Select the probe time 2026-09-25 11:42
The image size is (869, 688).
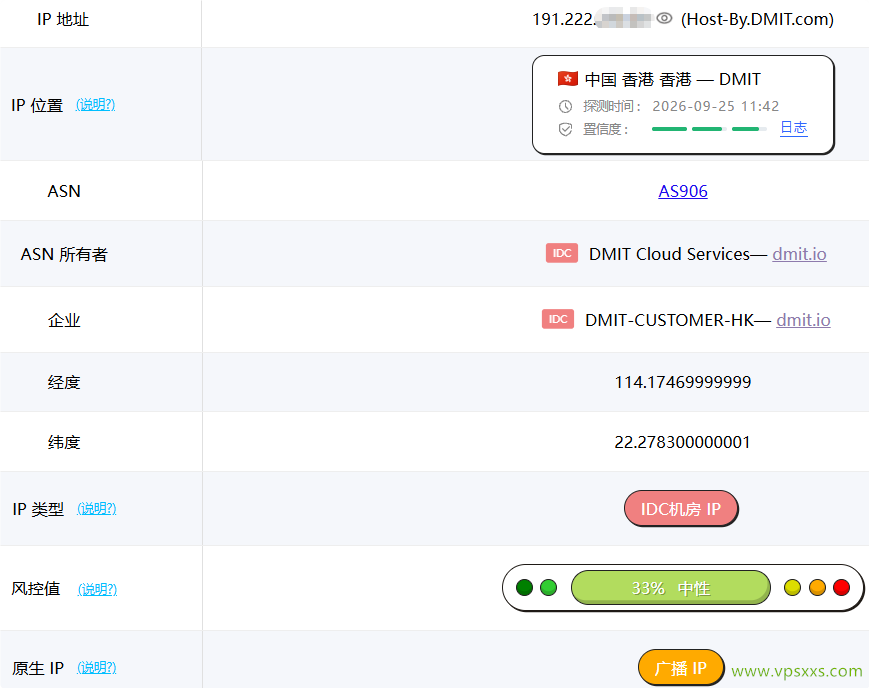715,106
